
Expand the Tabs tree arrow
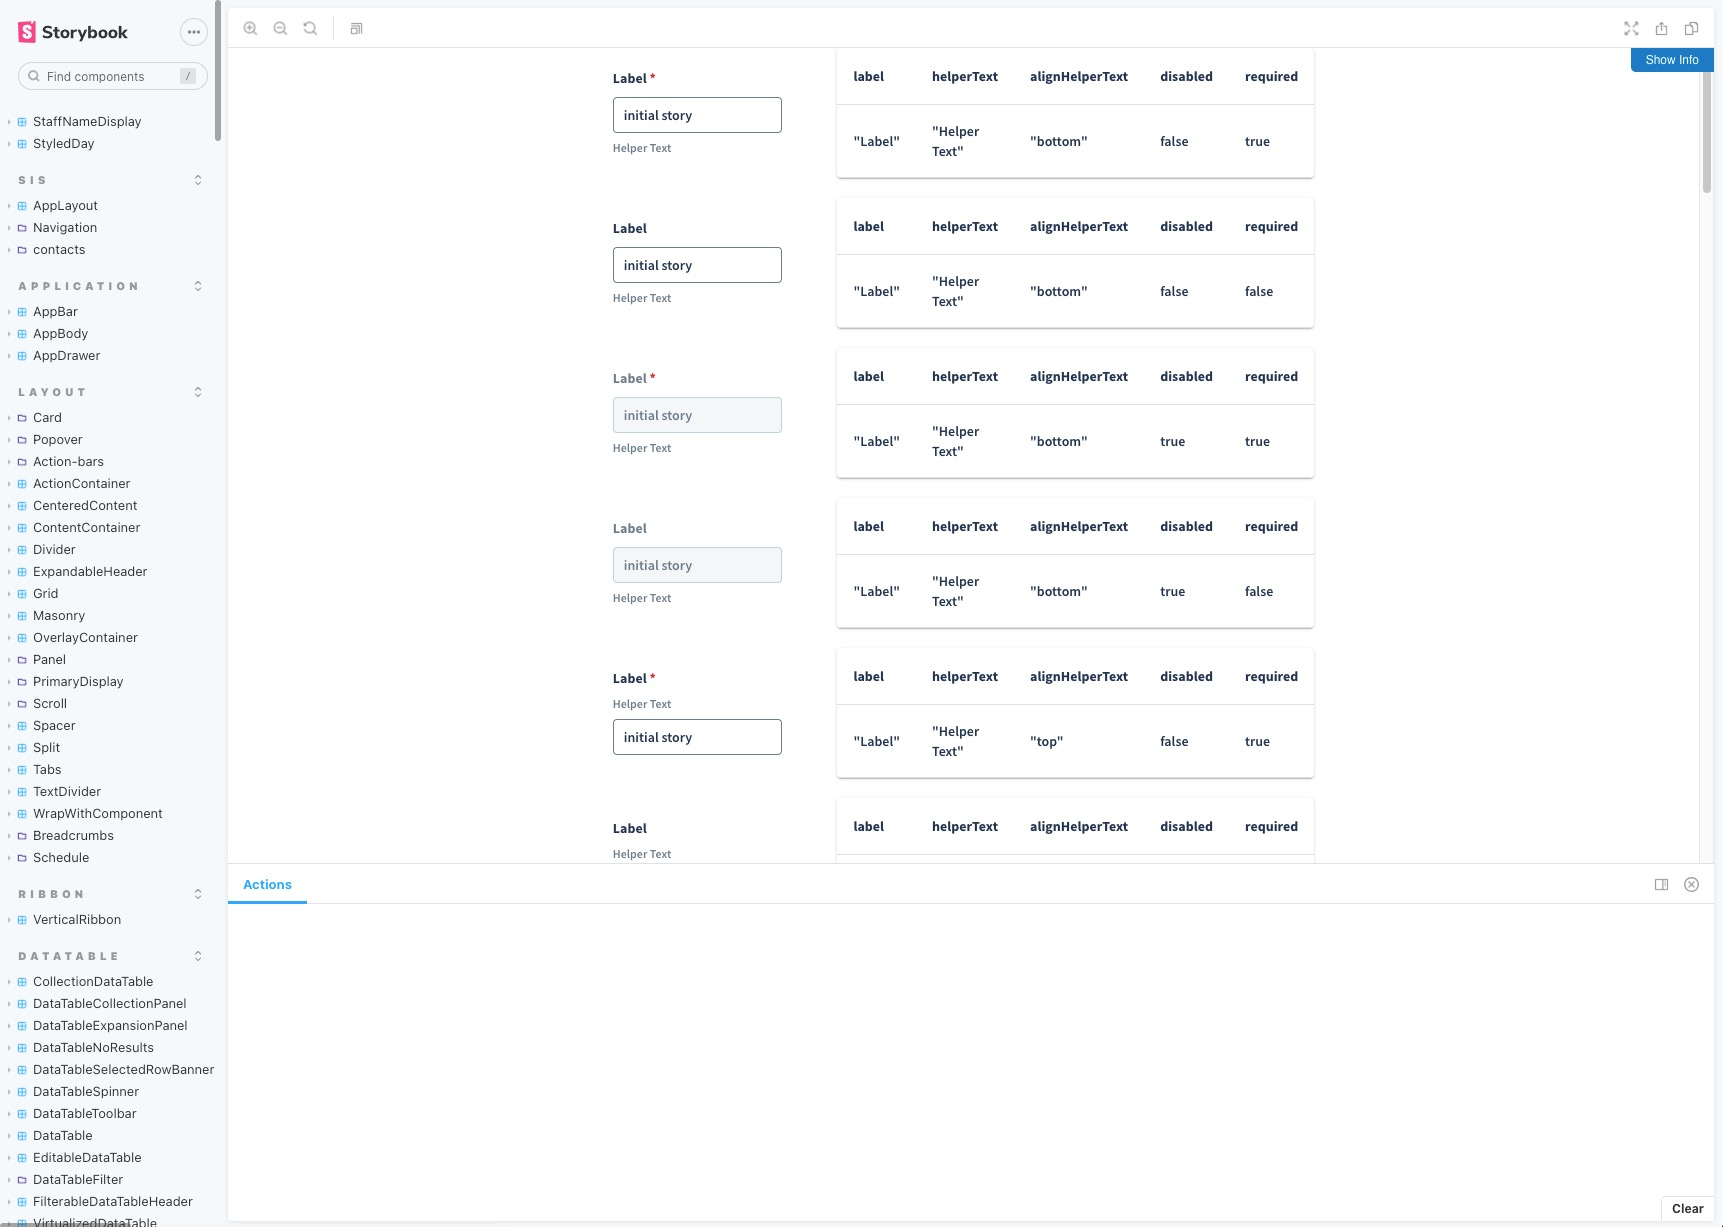tap(9, 770)
